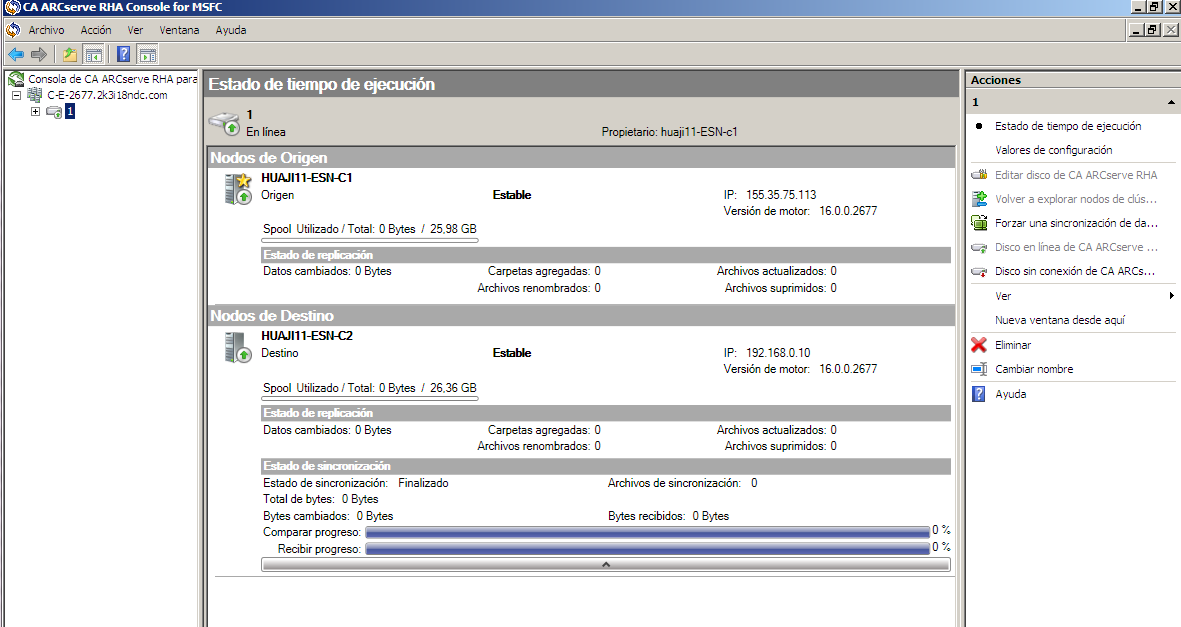Open the Ventana menu

(179, 30)
